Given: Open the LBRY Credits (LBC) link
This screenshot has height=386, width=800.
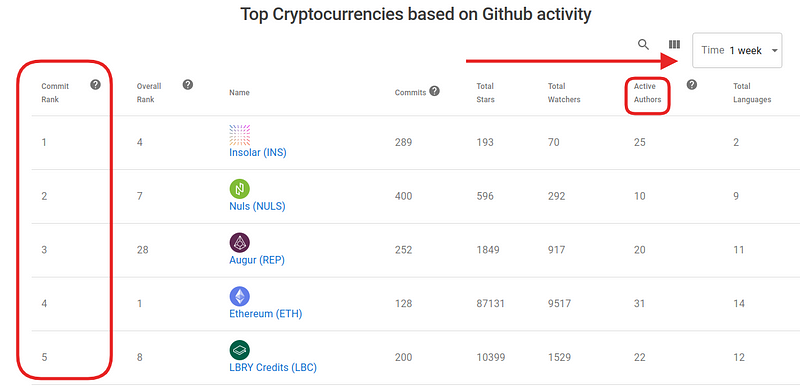Looking at the screenshot, I should click(273, 367).
